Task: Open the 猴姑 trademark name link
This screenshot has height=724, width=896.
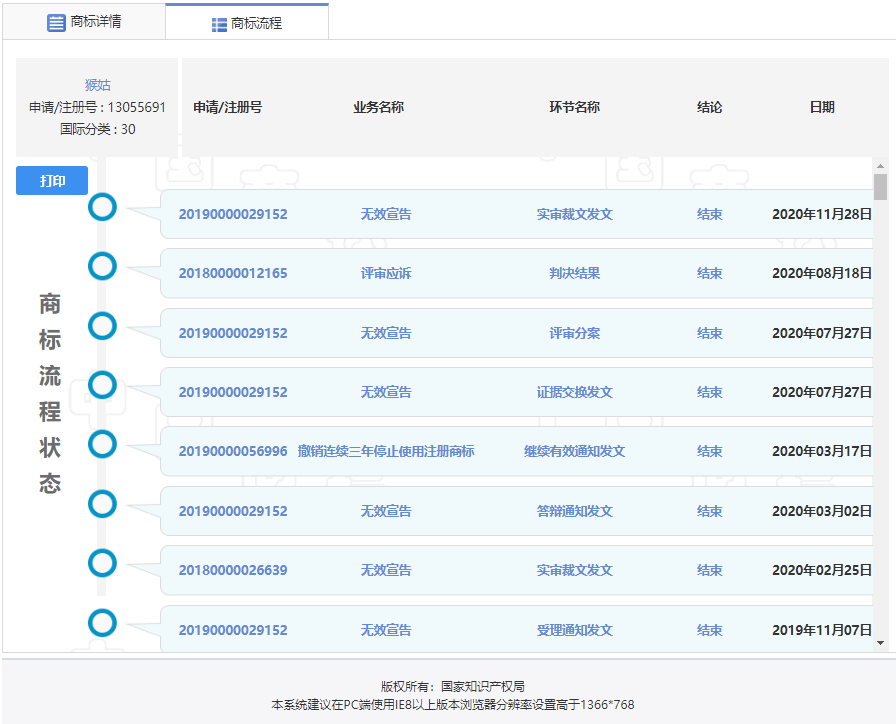Action: click(x=98, y=85)
